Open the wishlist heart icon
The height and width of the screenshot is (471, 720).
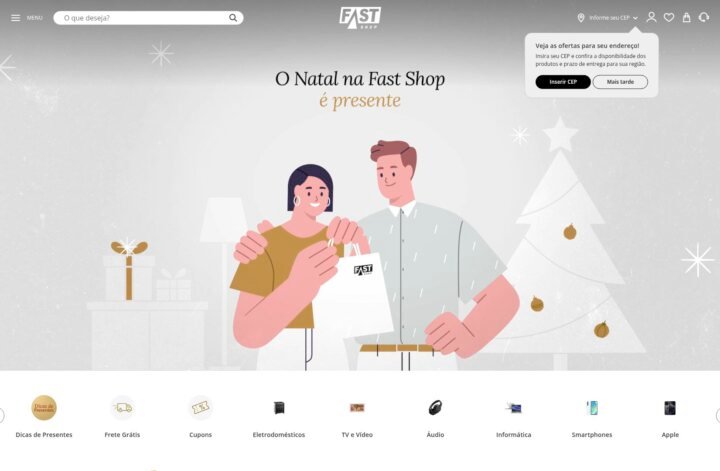[669, 17]
